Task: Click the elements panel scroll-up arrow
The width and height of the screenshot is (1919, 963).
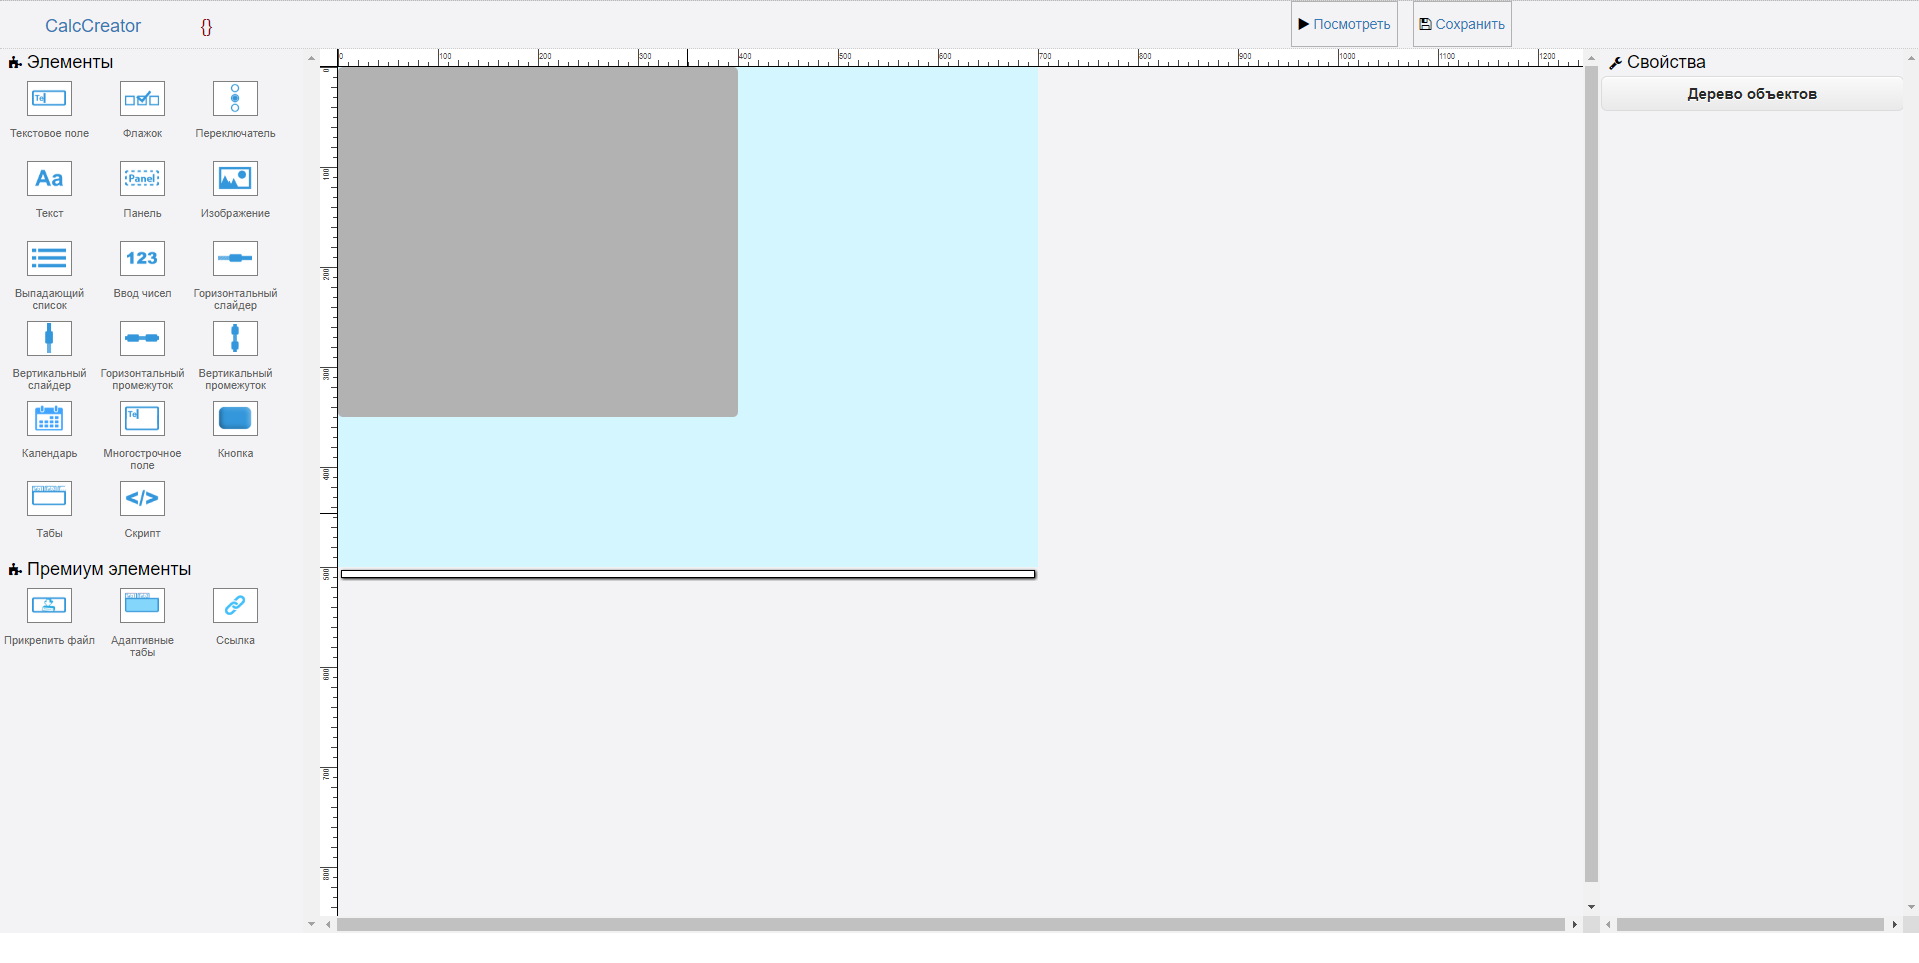Action: [311, 59]
